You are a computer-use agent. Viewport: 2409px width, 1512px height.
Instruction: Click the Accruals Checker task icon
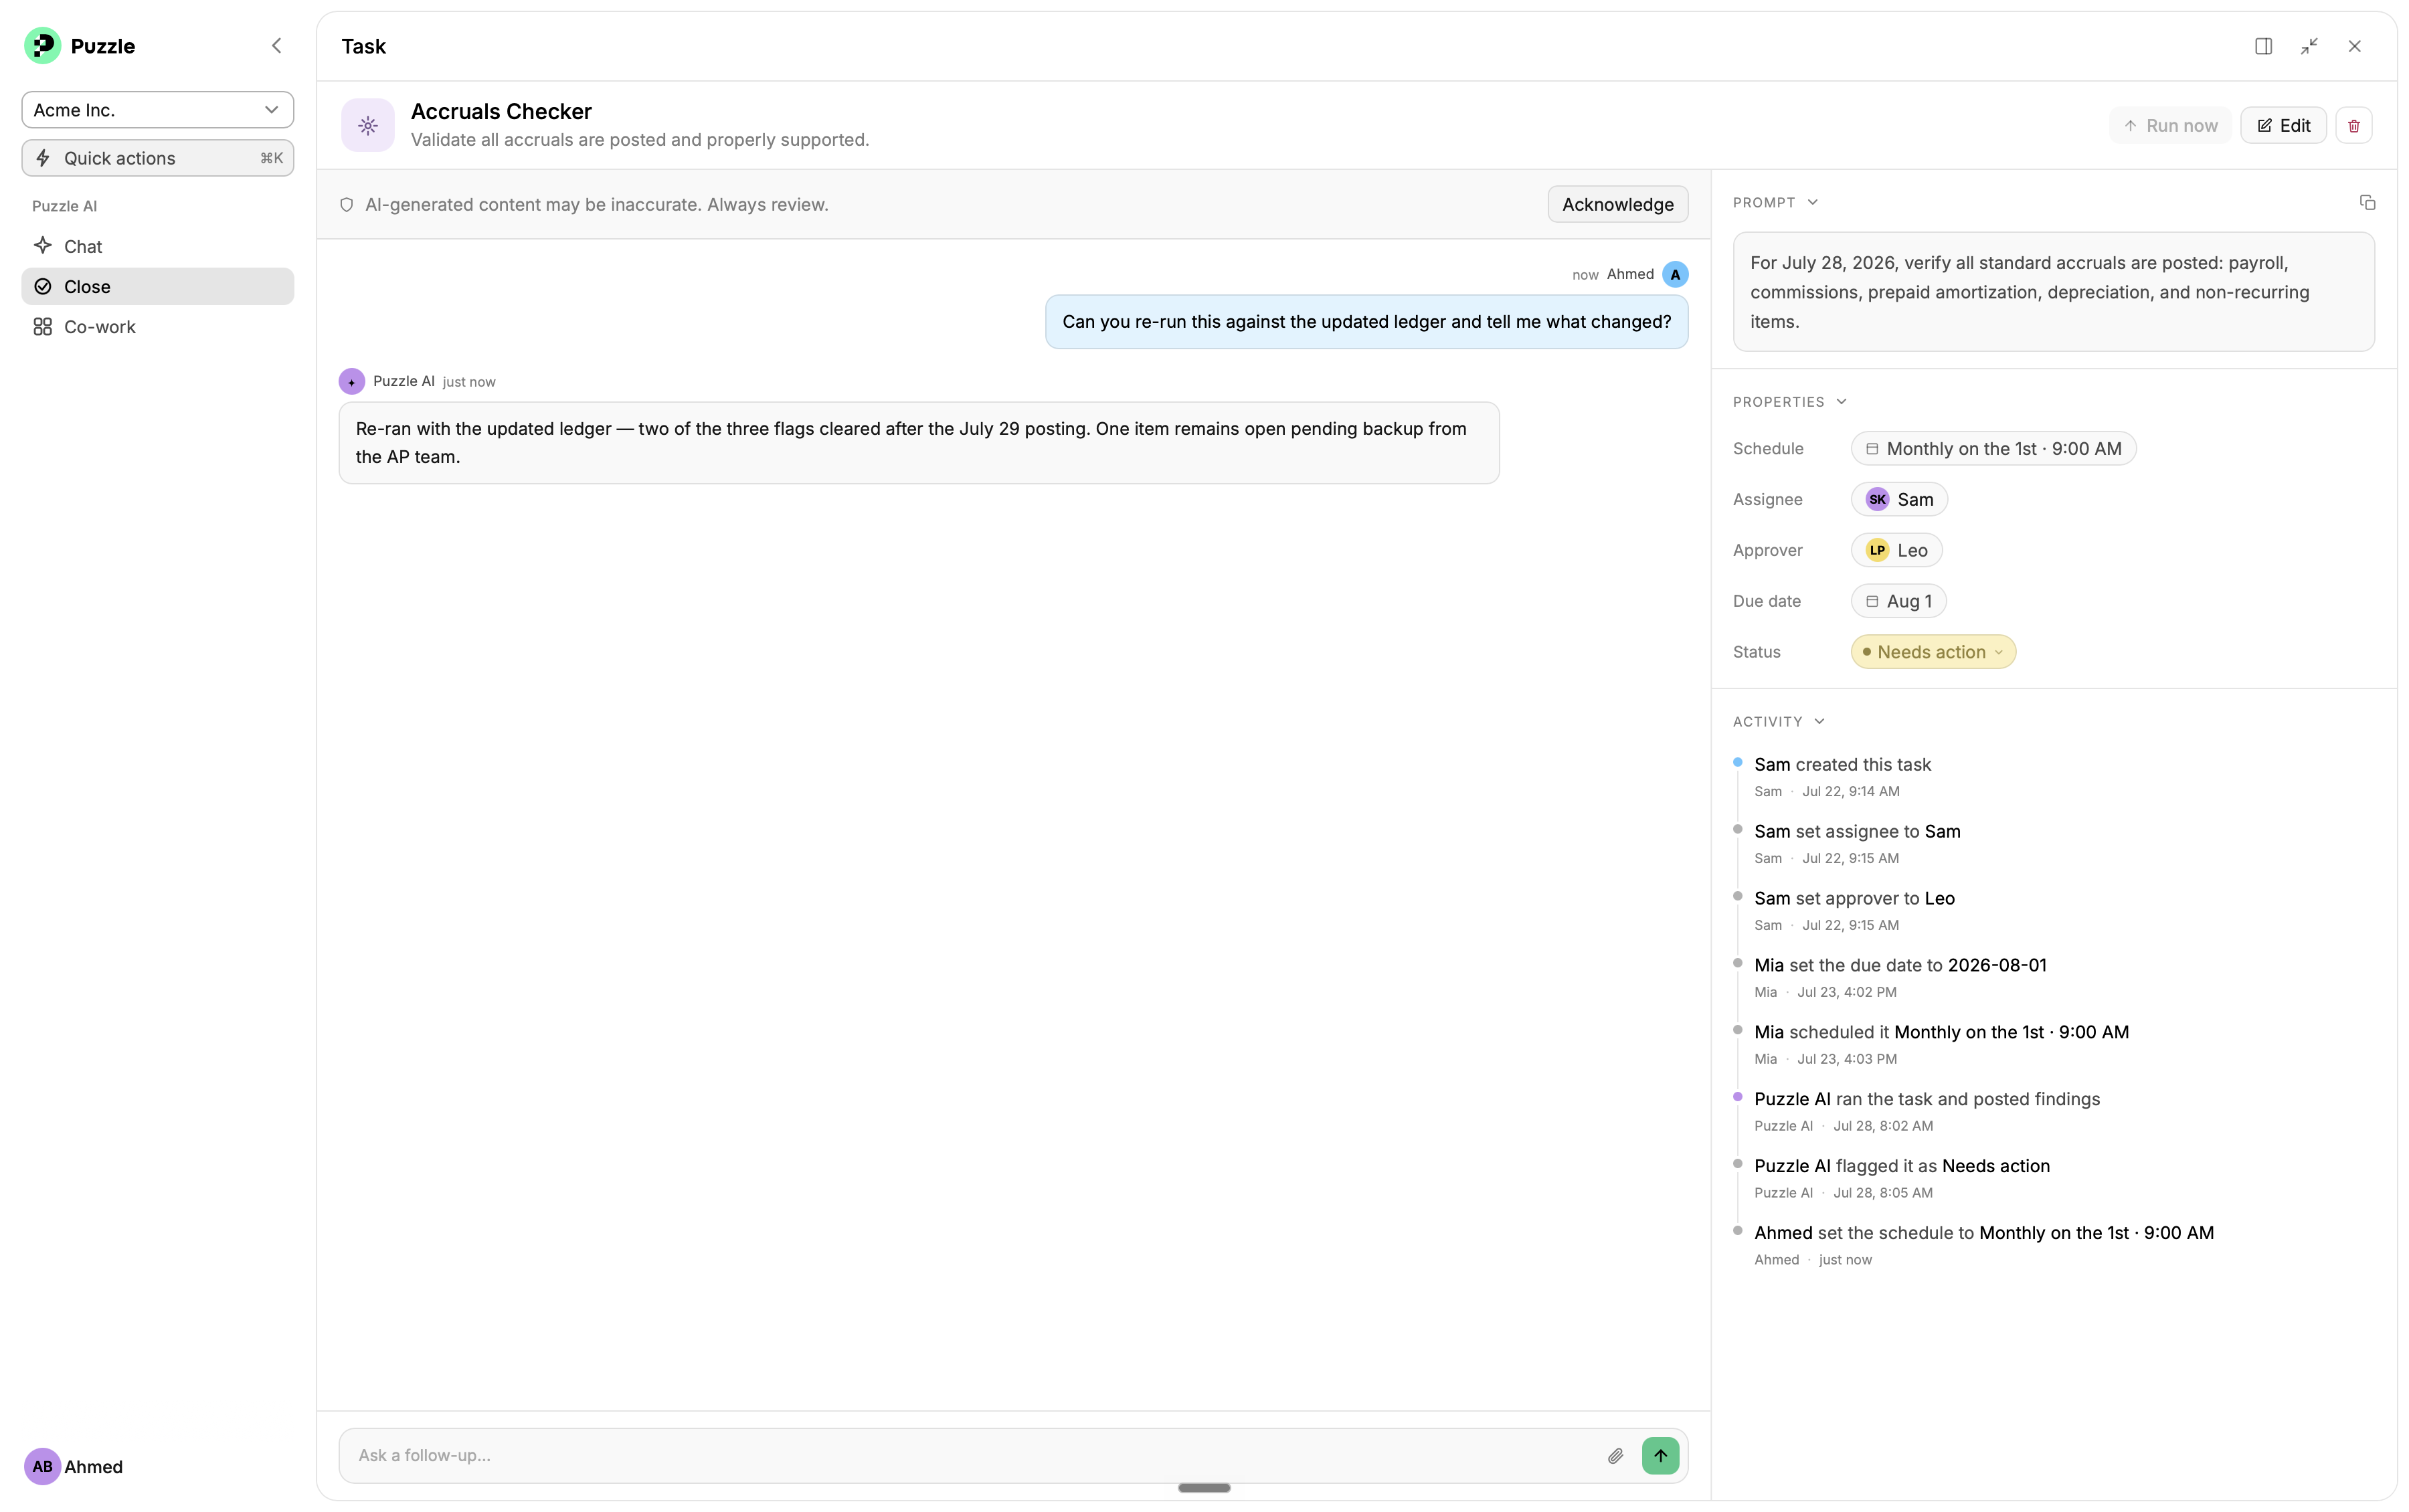(368, 125)
